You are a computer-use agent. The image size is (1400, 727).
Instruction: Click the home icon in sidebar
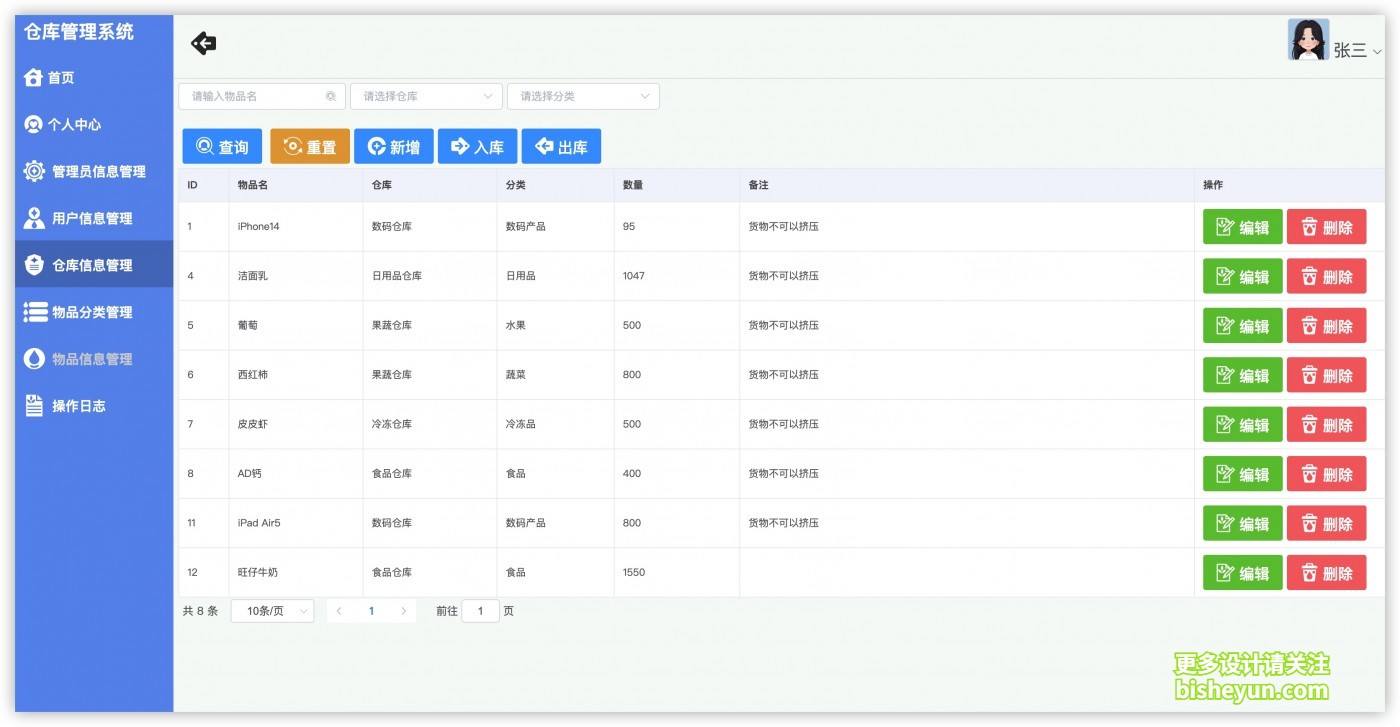(x=33, y=78)
